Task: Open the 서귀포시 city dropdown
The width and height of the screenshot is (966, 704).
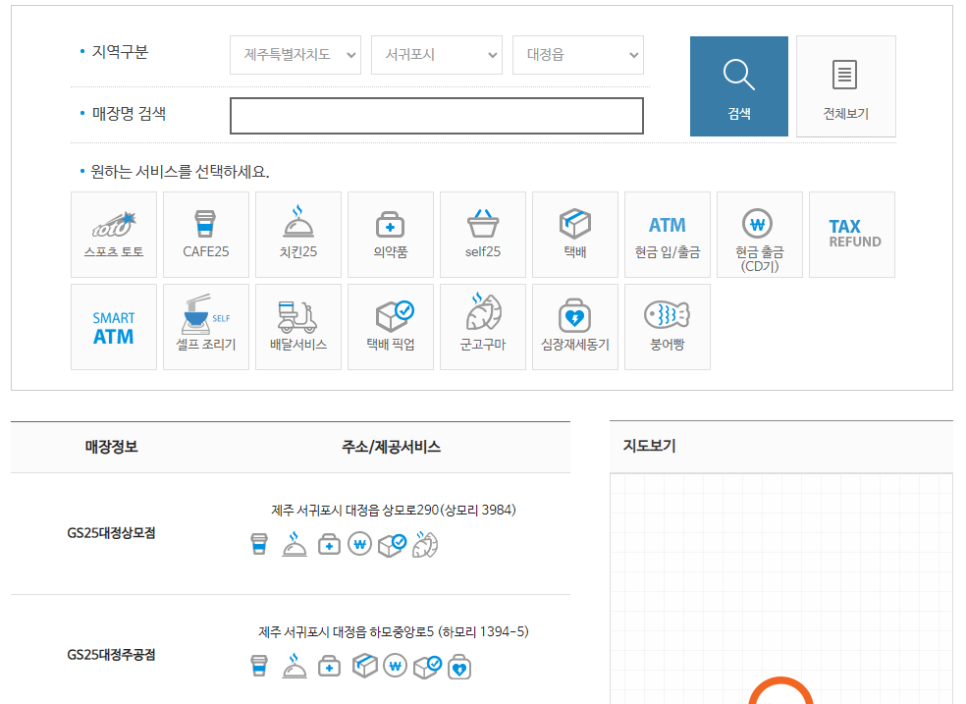Action: tap(437, 55)
